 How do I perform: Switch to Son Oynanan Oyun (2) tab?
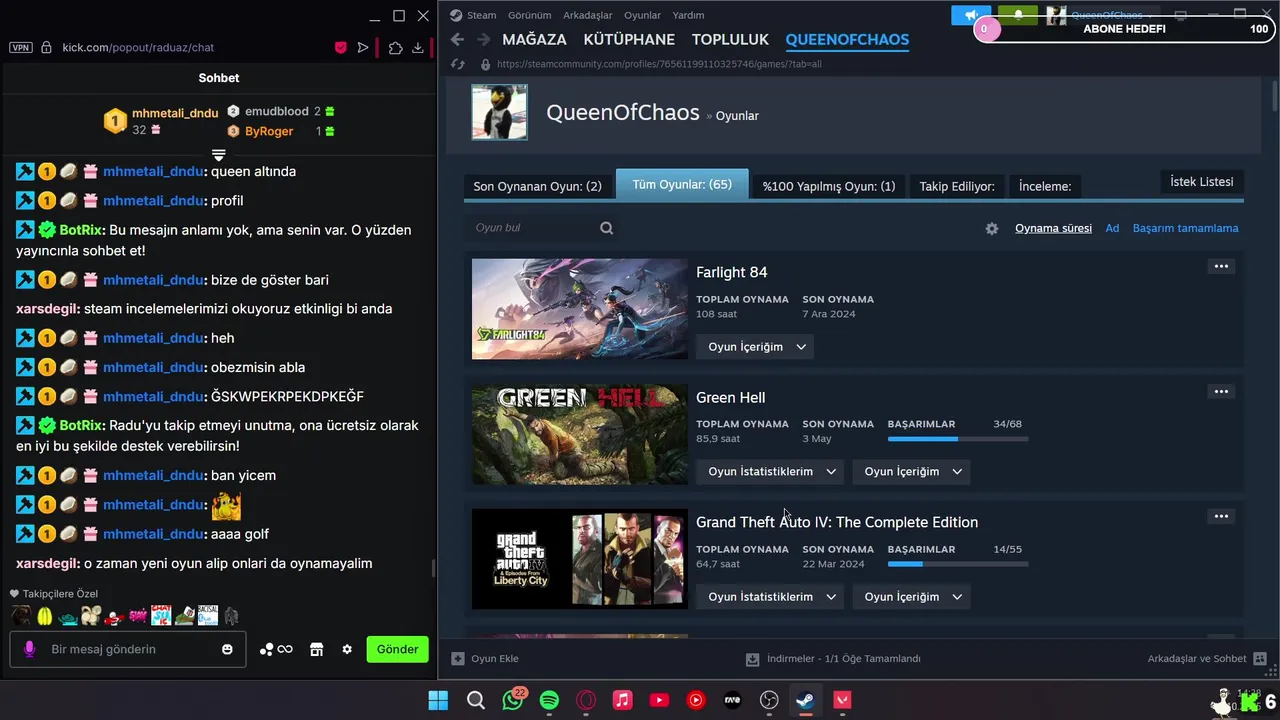537,186
